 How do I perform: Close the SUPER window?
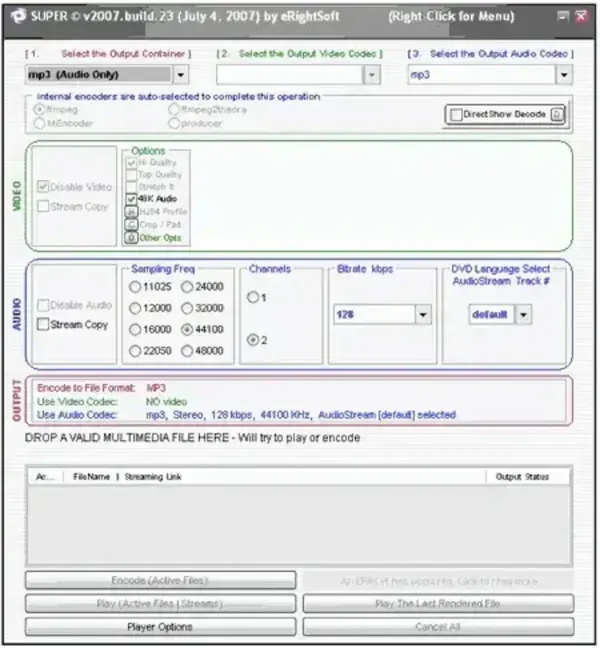click(581, 17)
